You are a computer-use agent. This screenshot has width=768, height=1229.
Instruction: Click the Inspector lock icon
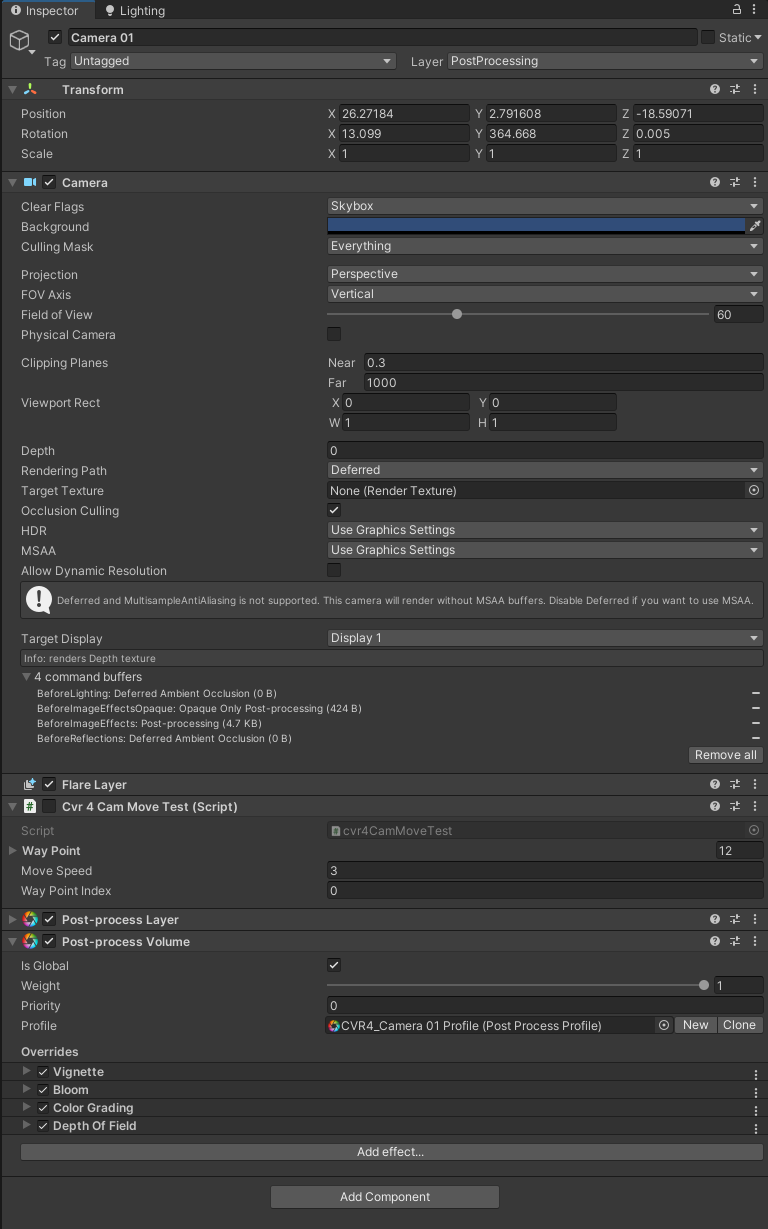[x=737, y=9]
